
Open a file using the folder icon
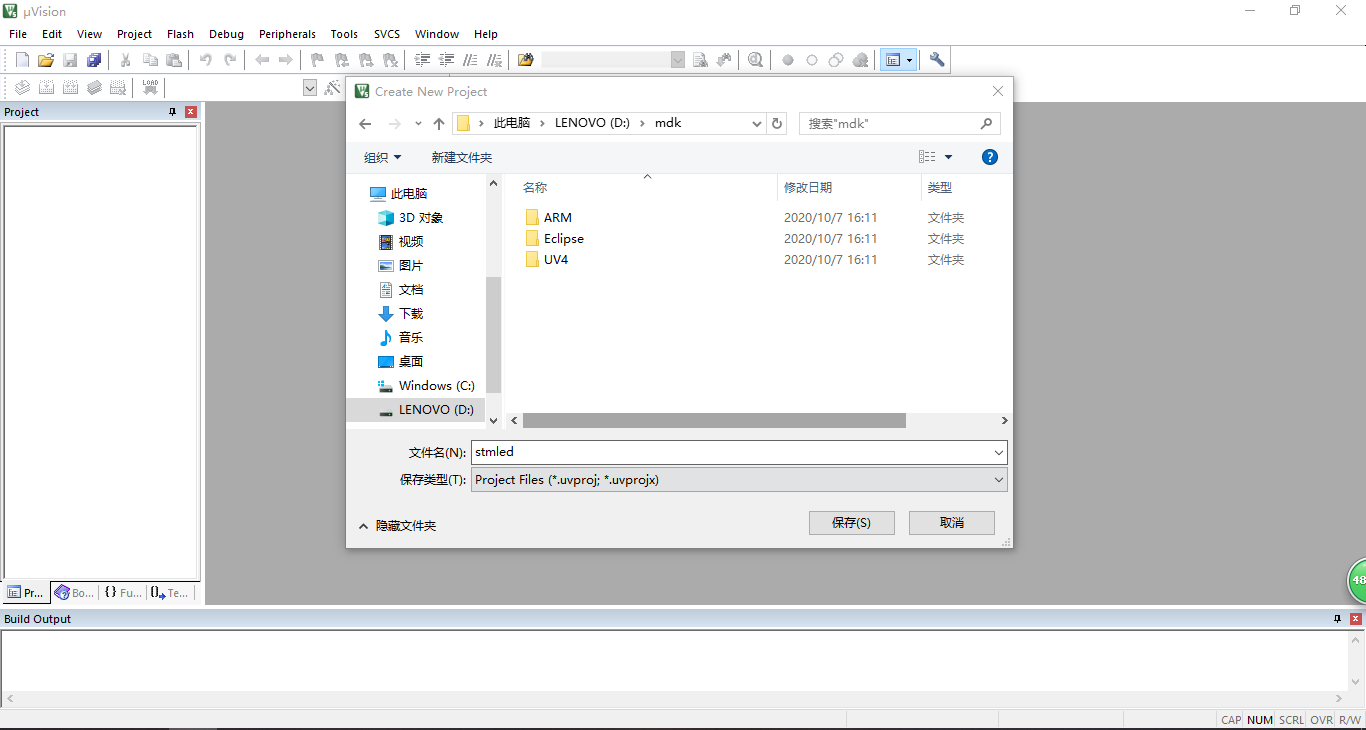[x=46, y=60]
